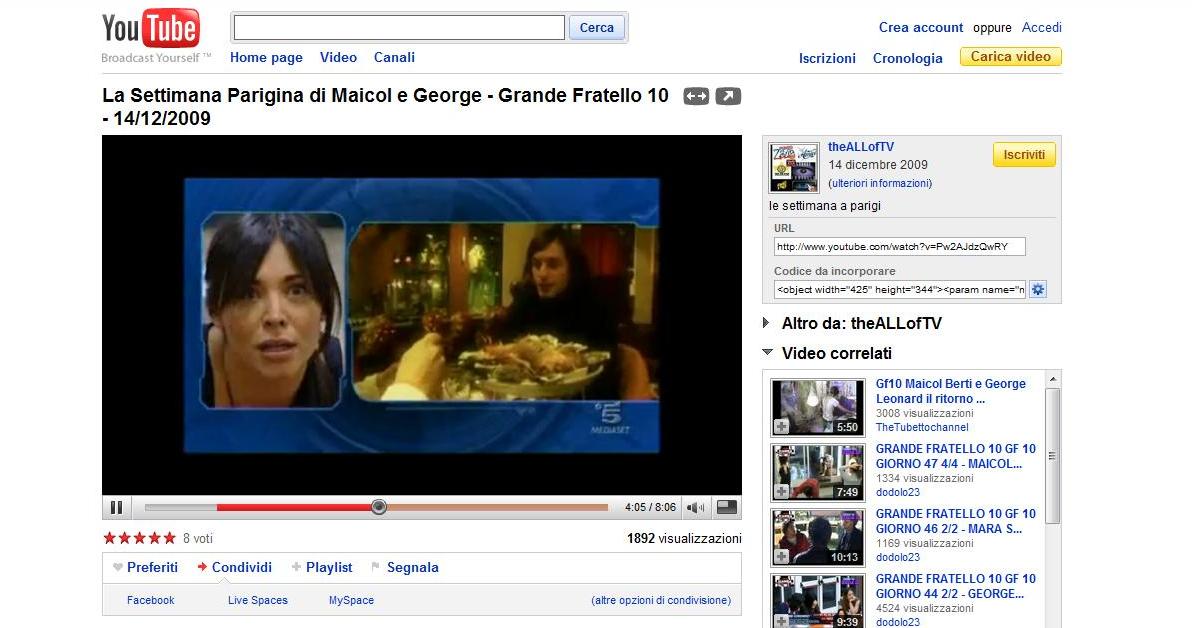Select the Segnala action tab
This screenshot has height=628, width=1192.
[x=413, y=567]
